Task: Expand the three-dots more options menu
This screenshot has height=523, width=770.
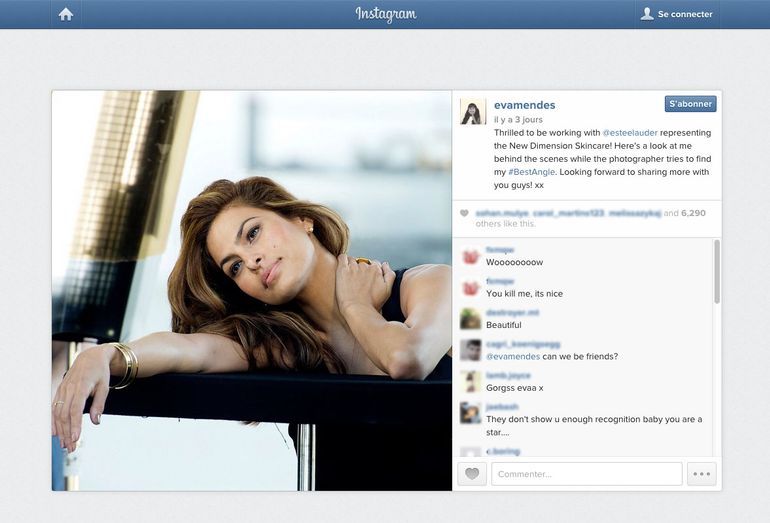Action: 702,474
